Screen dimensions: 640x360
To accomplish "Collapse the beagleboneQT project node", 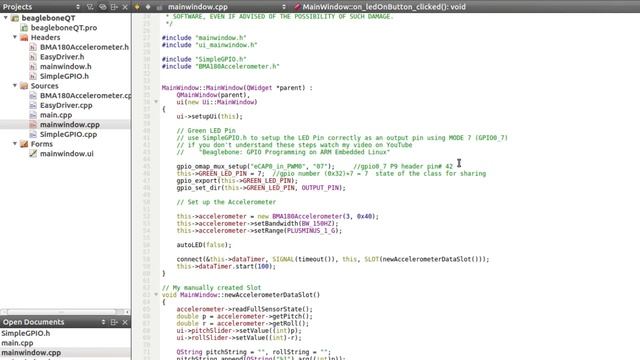I will click(x=6, y=18).
